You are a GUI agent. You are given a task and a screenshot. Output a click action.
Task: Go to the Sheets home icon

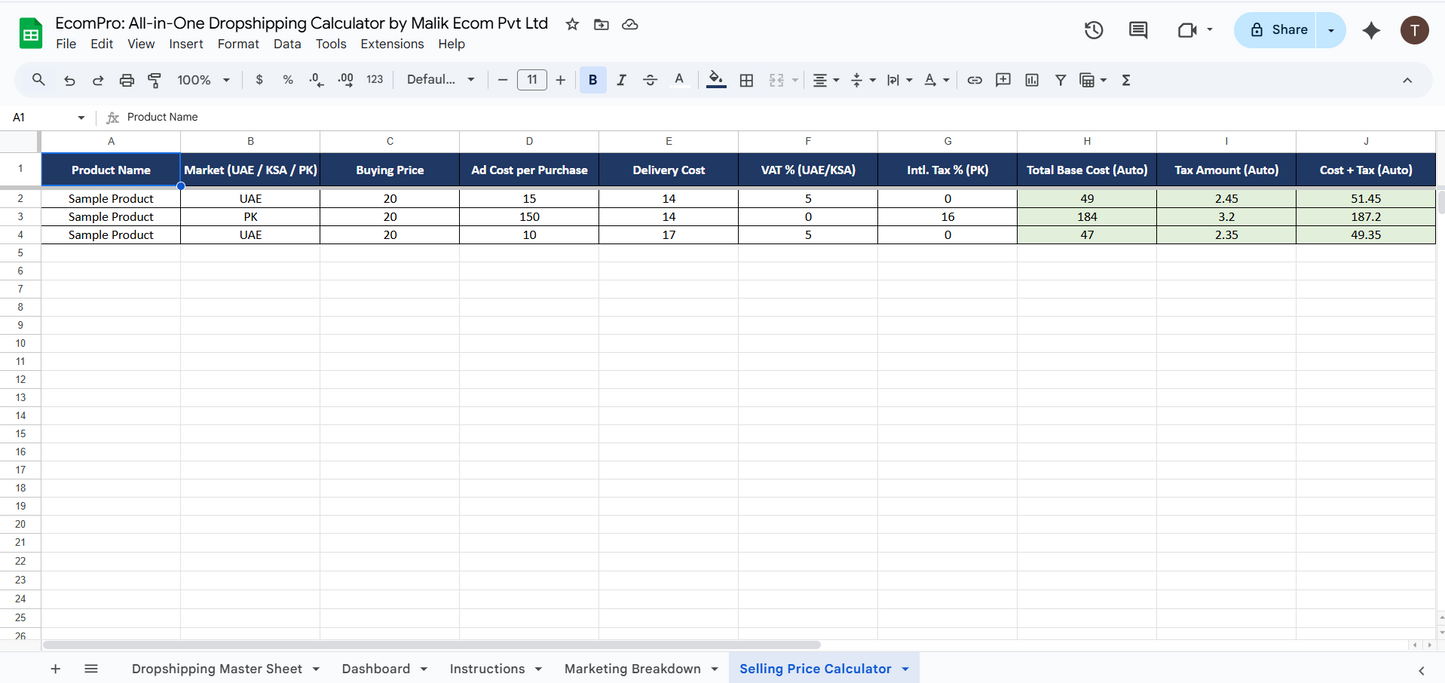click(30, 33)
